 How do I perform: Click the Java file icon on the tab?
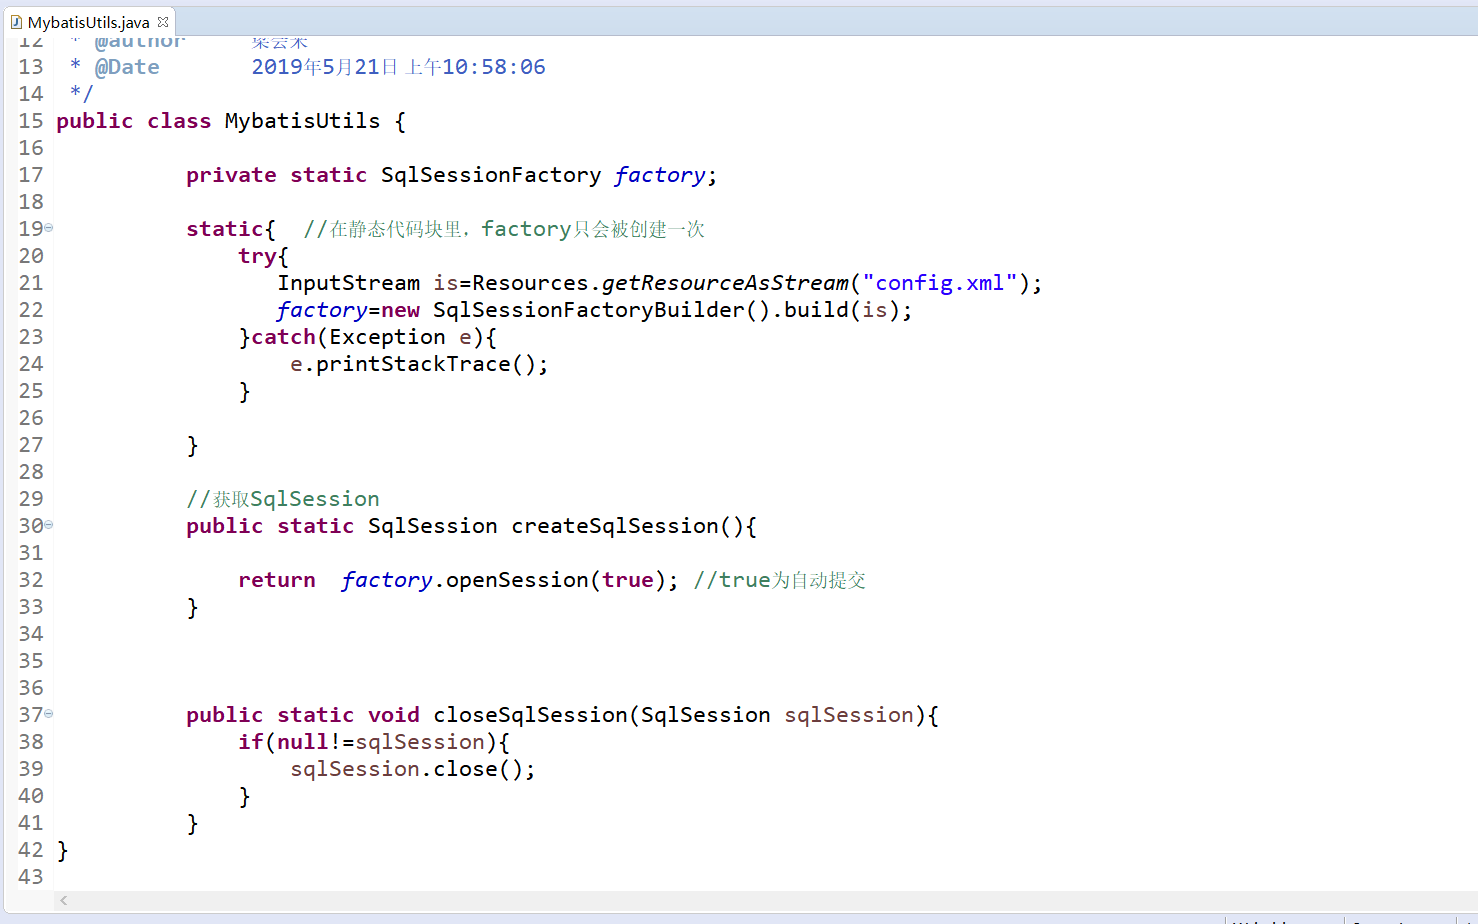[16, 22]
